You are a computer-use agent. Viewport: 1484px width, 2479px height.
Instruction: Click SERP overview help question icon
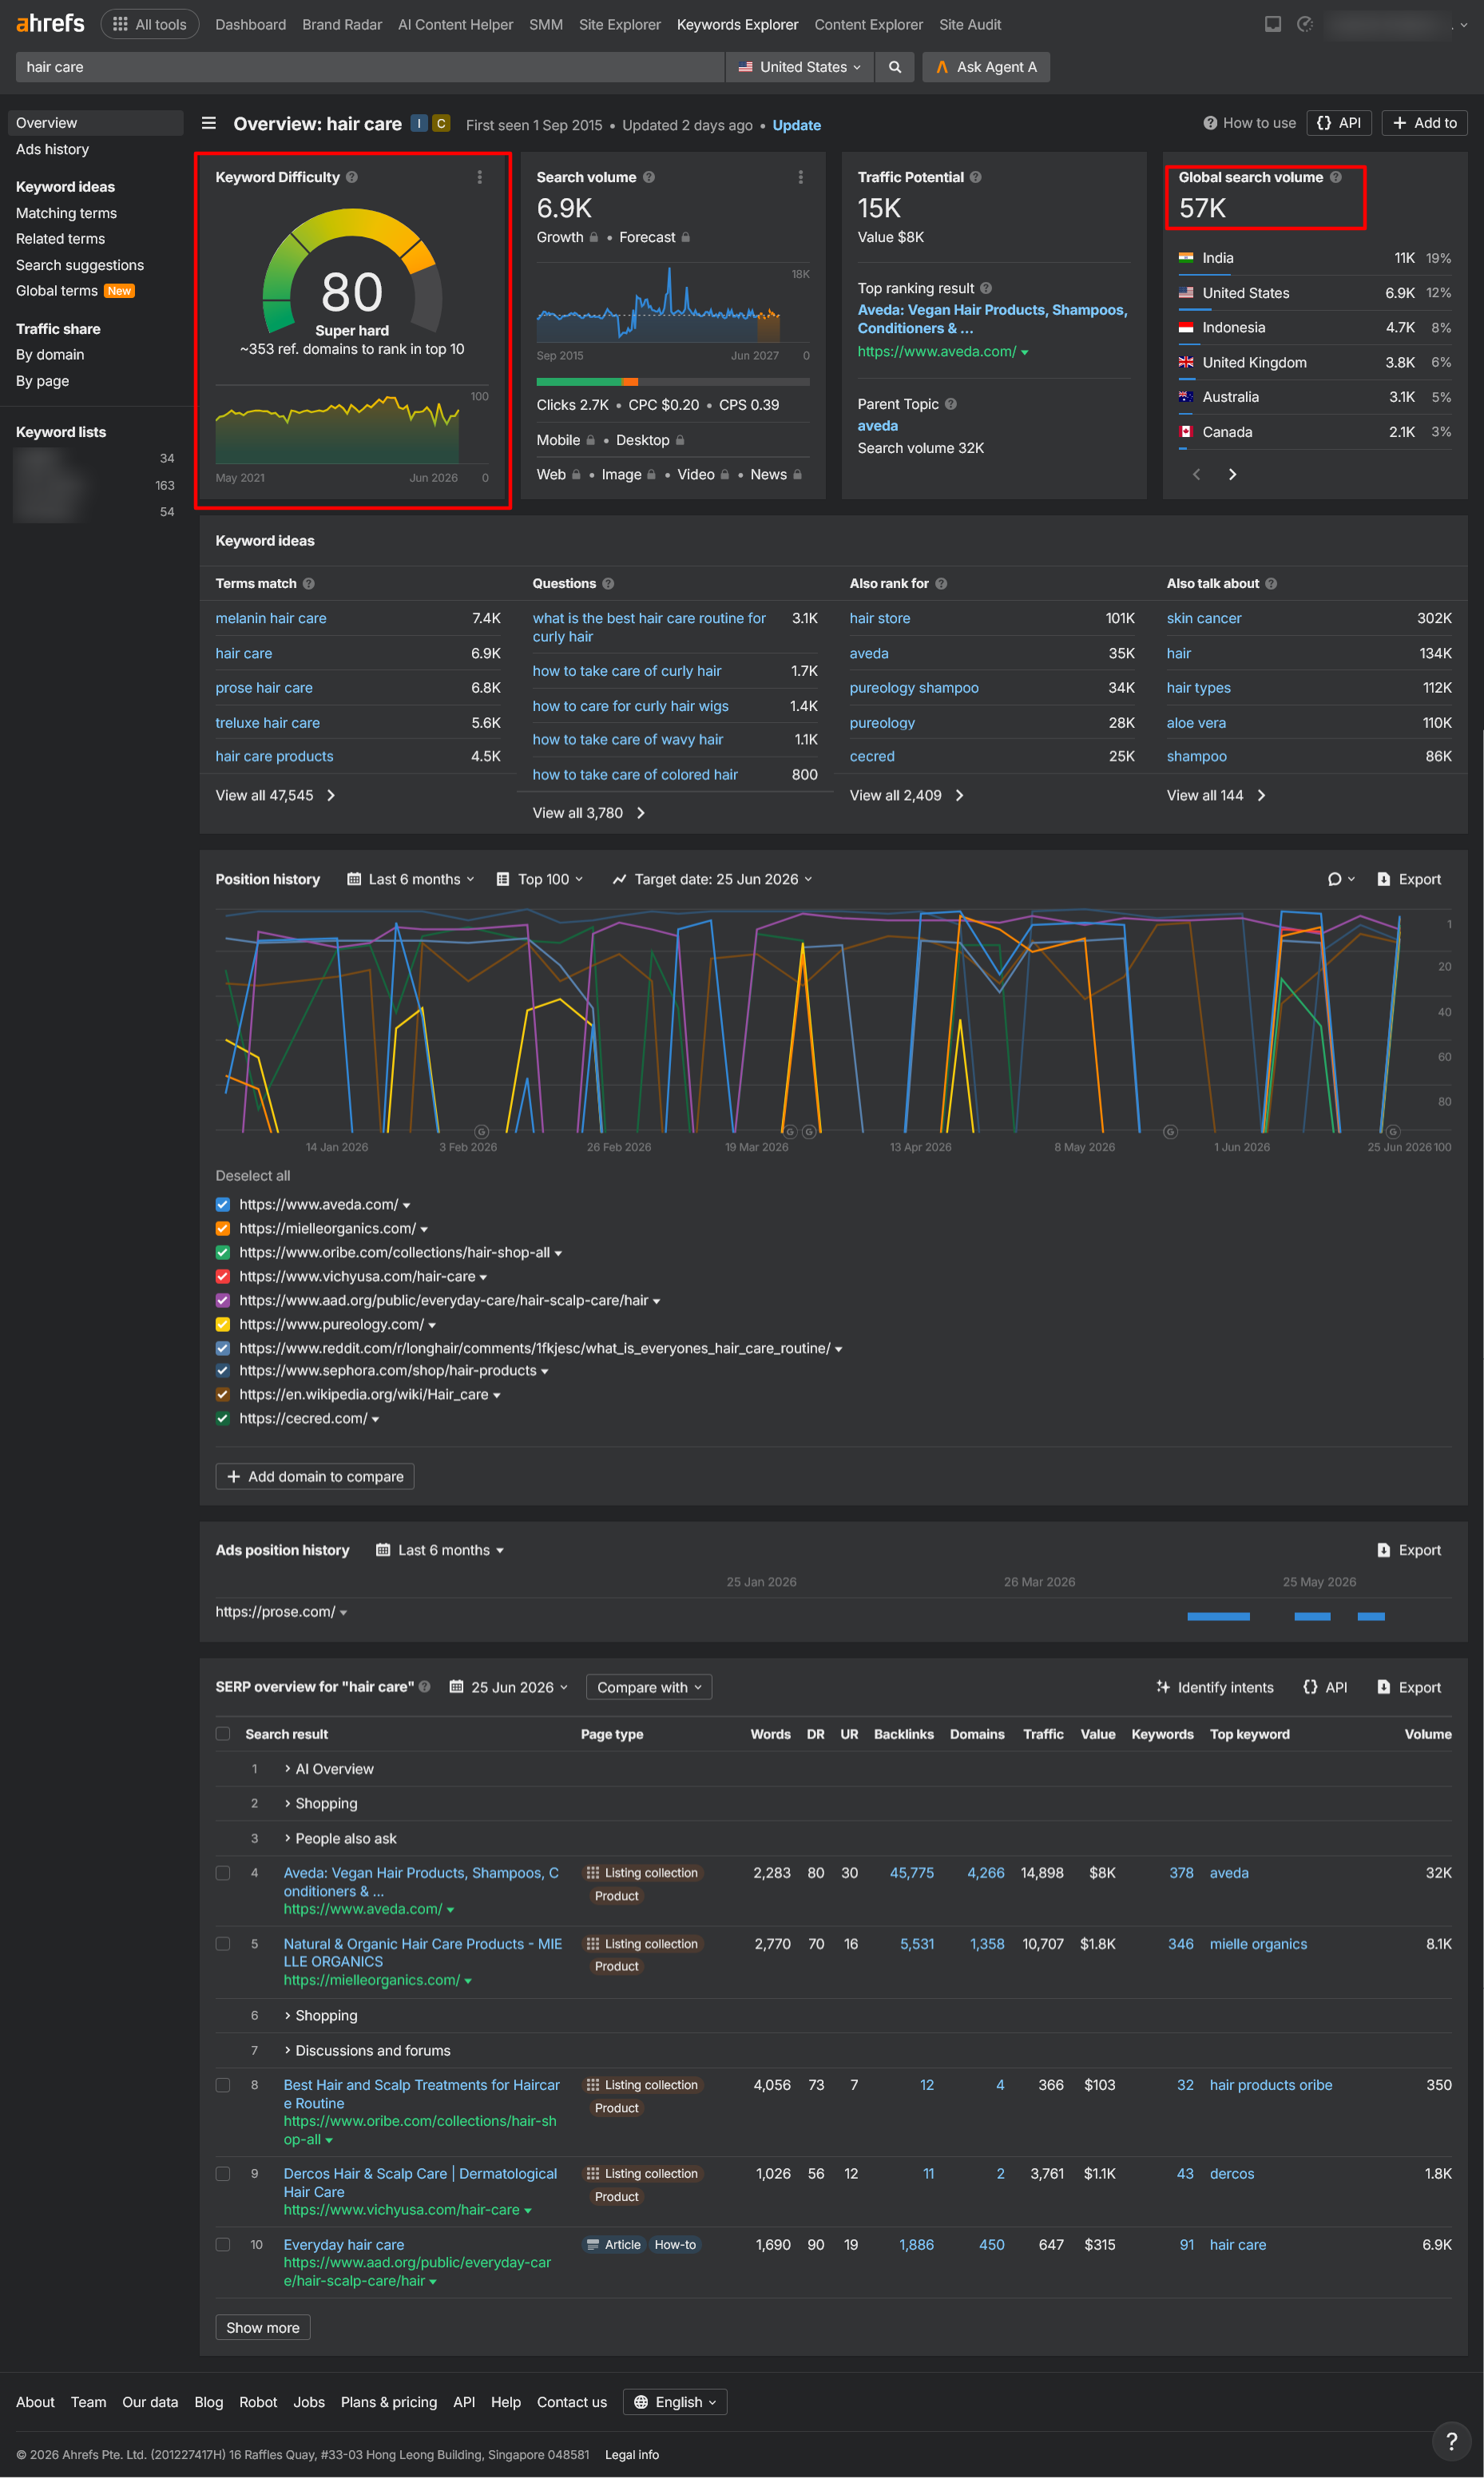425,1687
